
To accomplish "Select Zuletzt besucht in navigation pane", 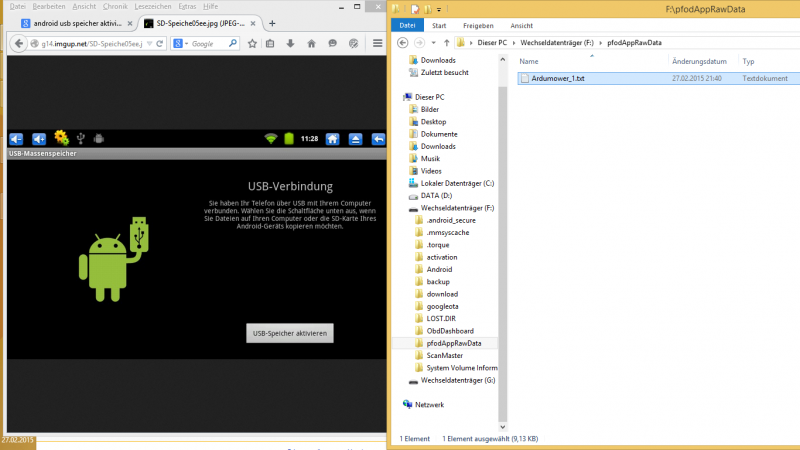I will point(444,72).
